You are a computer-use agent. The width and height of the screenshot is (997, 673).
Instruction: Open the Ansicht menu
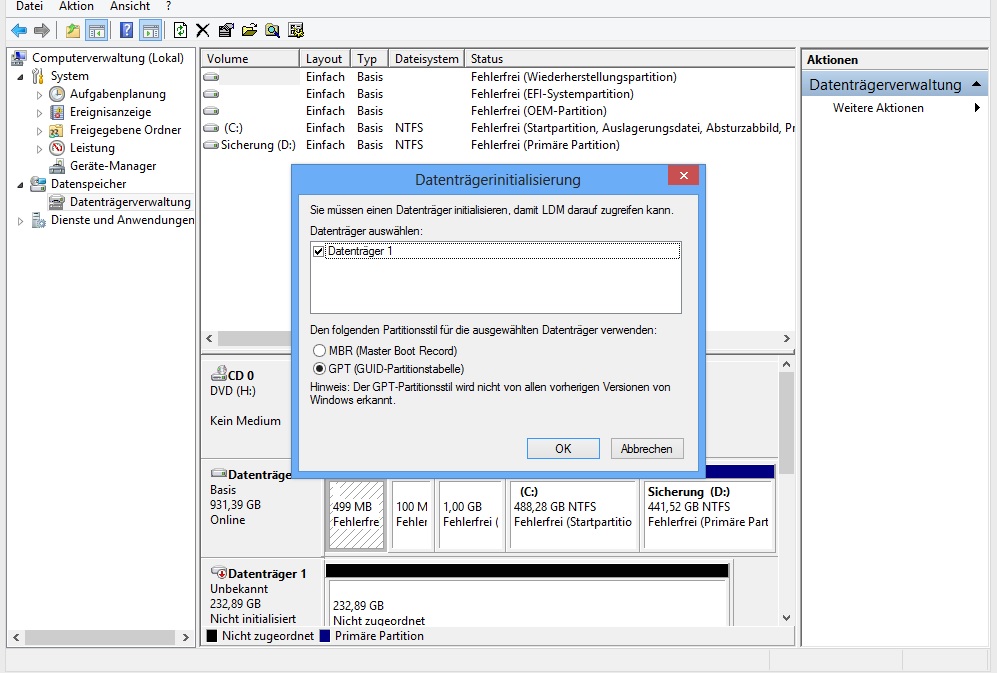click(130, 6)
